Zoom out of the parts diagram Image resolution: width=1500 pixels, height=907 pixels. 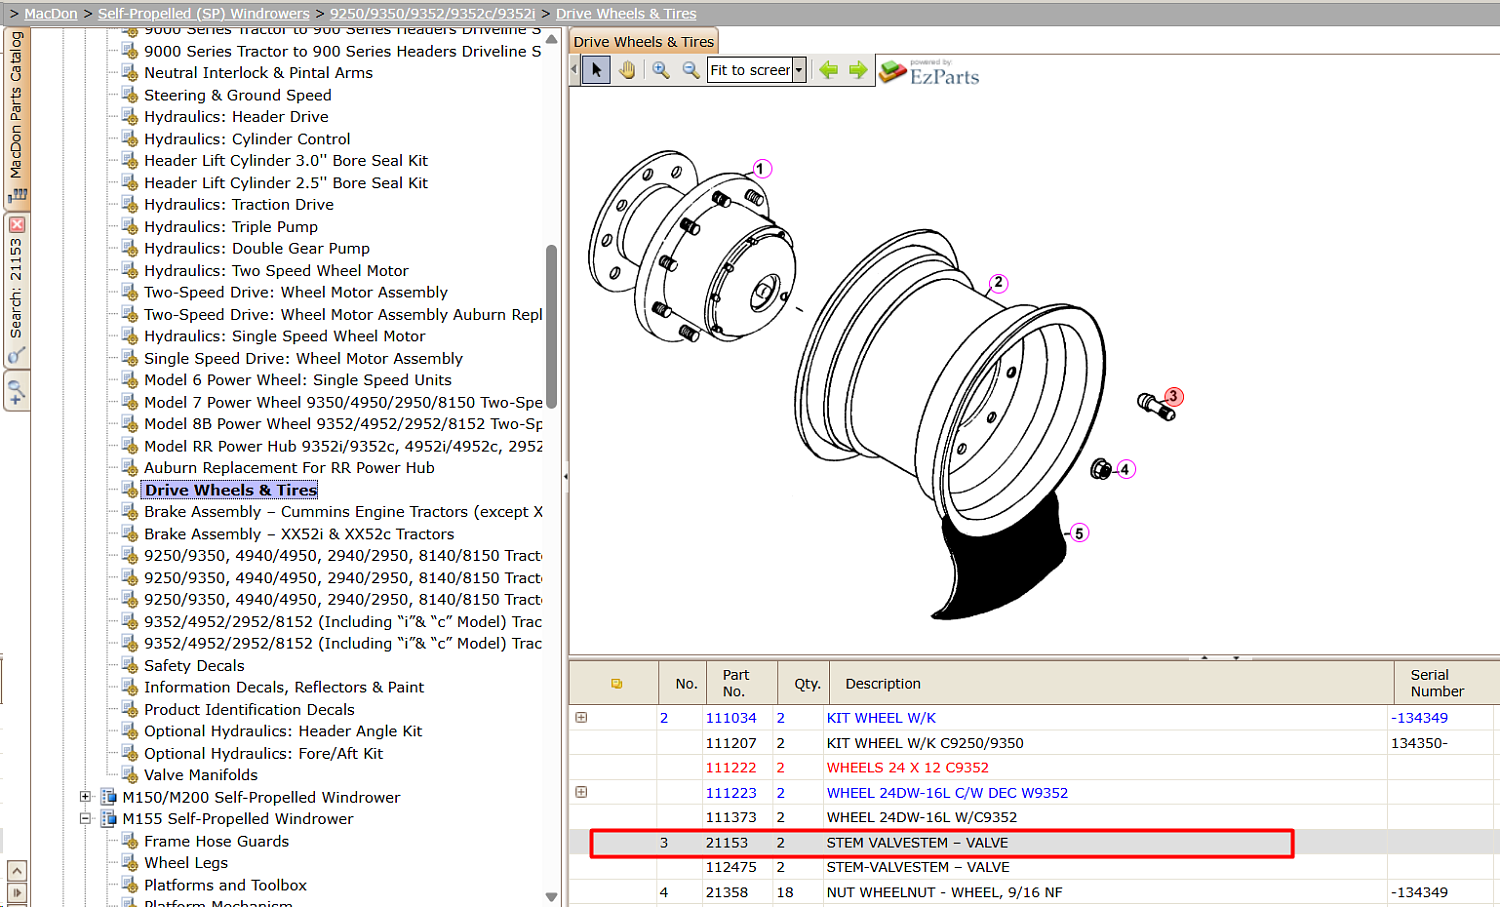click(691, 70)
